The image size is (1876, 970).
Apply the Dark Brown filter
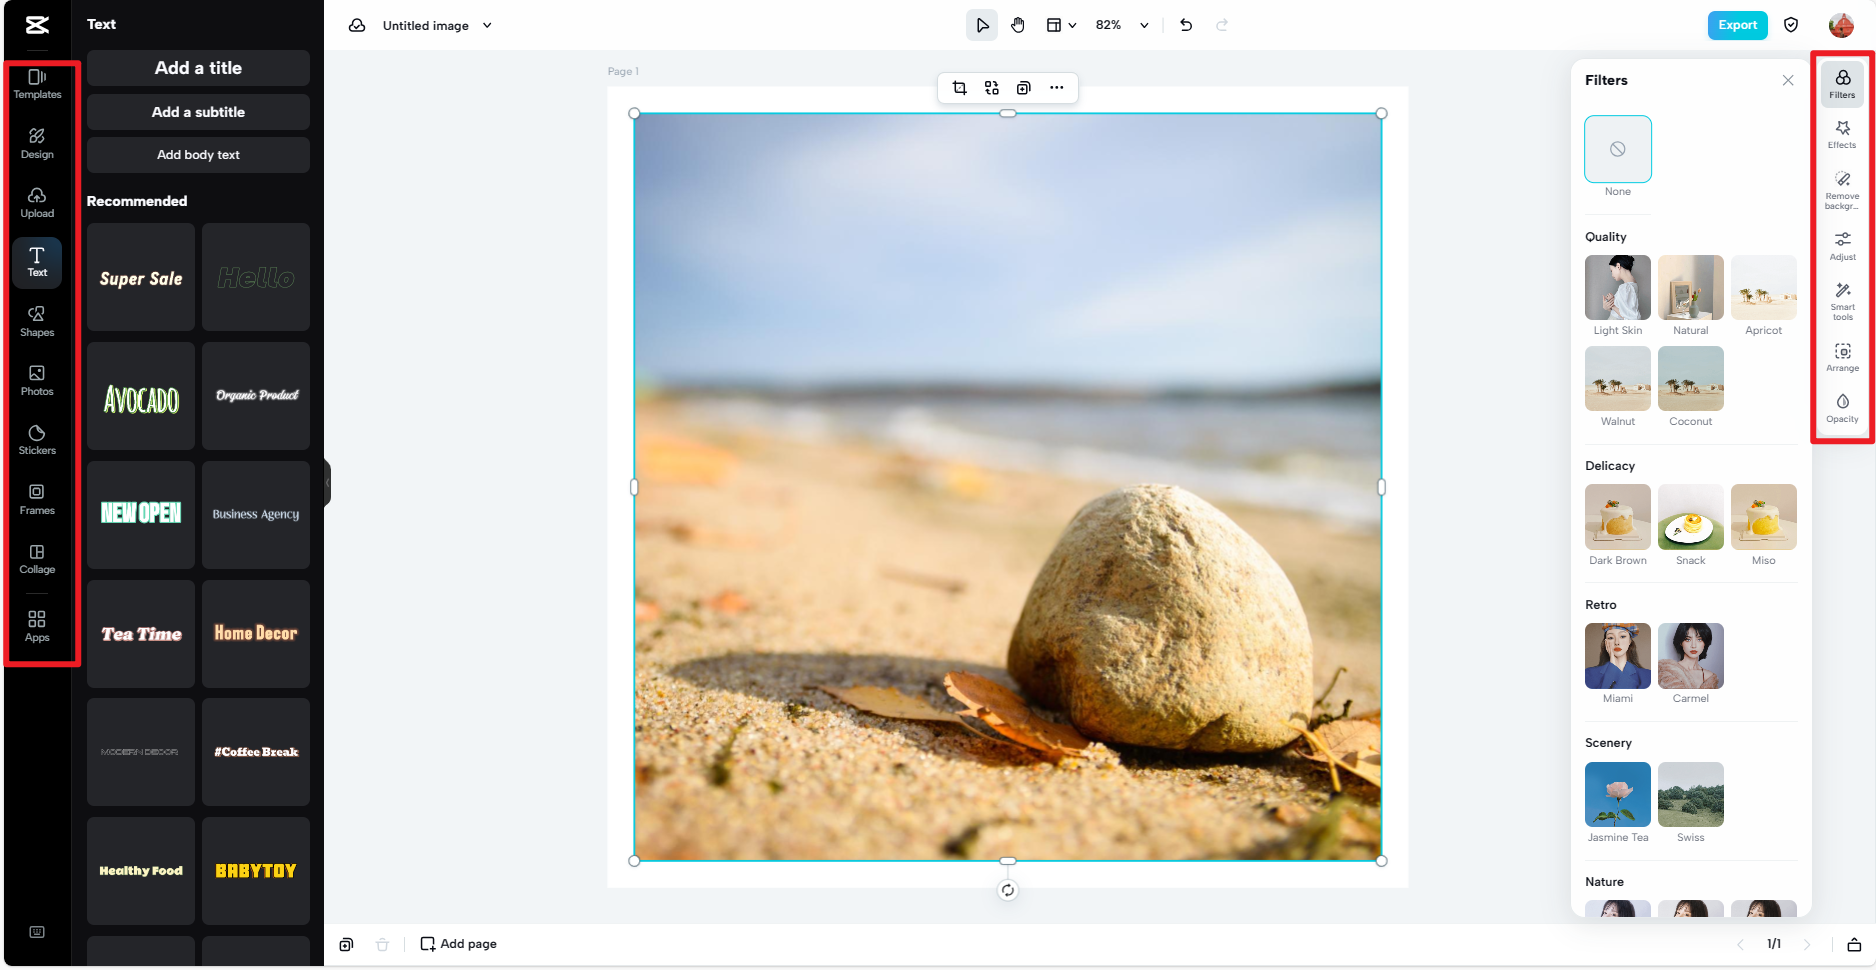pyautogui.click(x=1618, y=517)
